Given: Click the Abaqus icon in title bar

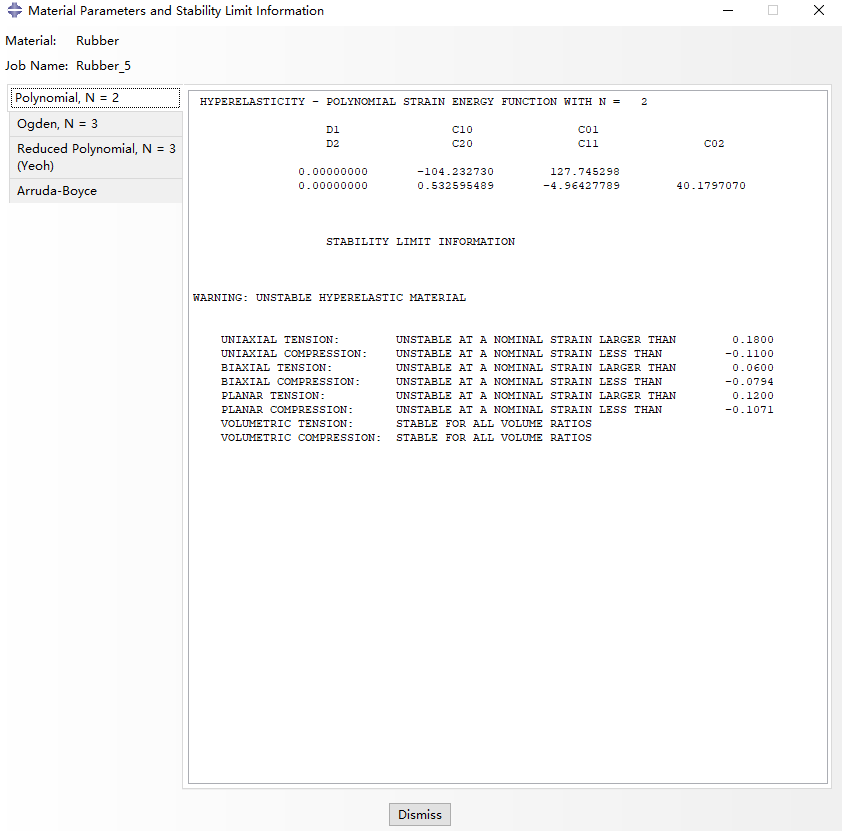Looking at the screenshot, I should [x=14, y=10].
